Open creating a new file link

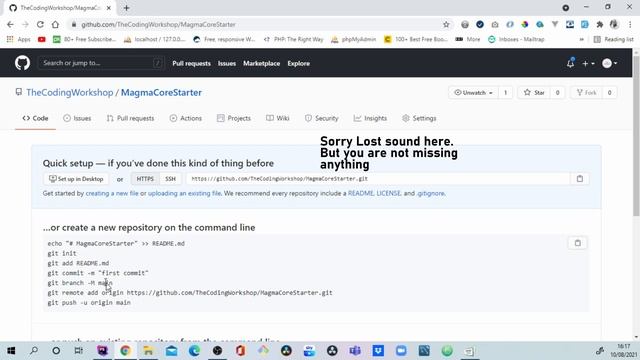click(x=112, y=193)
